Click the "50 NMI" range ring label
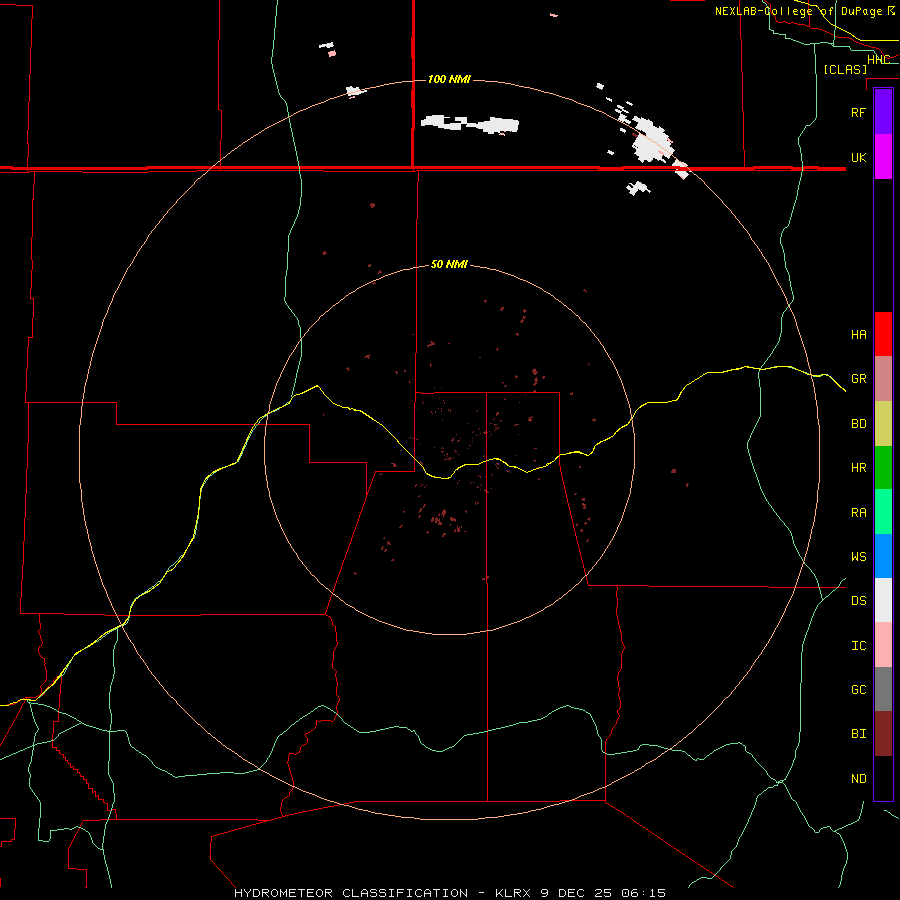 (x=449, y=264)
